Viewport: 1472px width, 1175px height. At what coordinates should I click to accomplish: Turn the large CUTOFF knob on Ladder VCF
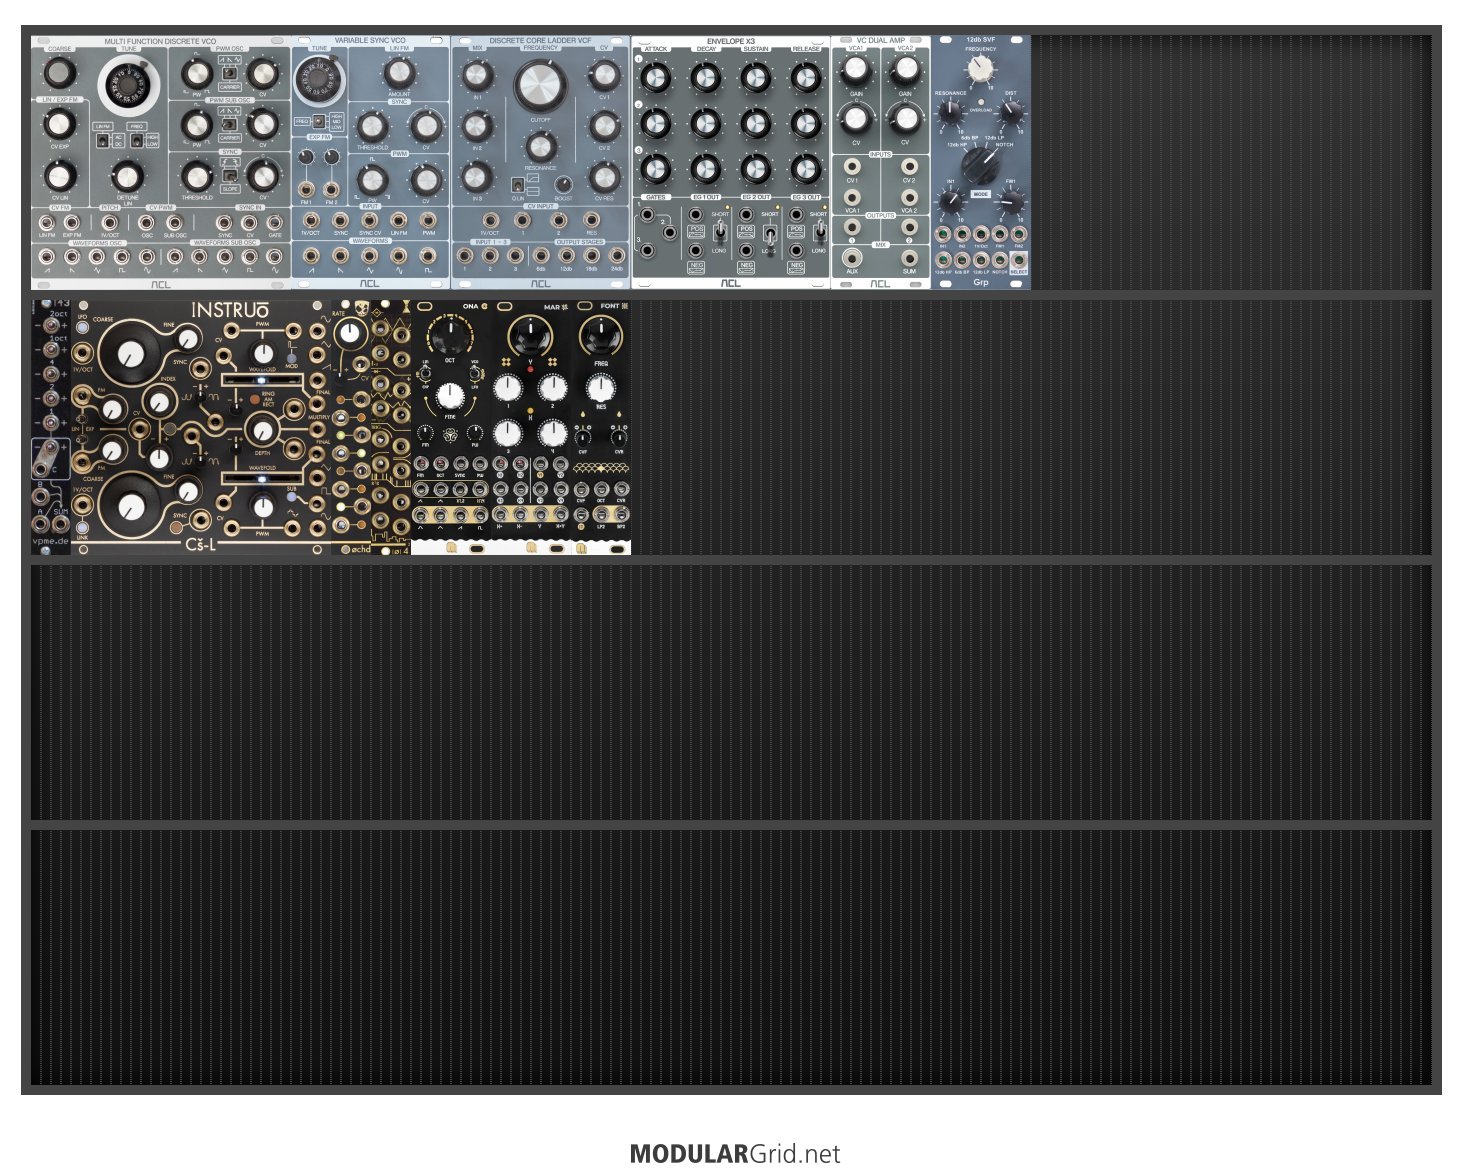coord(541,86)
